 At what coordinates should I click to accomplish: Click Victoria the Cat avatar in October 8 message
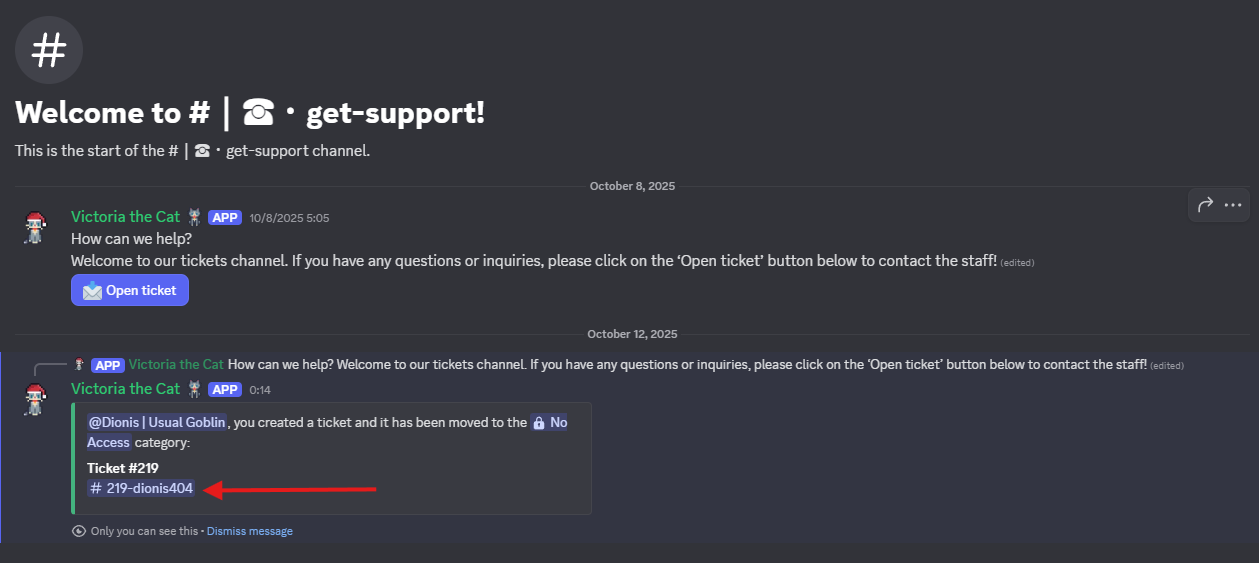(x=36, y=228)
